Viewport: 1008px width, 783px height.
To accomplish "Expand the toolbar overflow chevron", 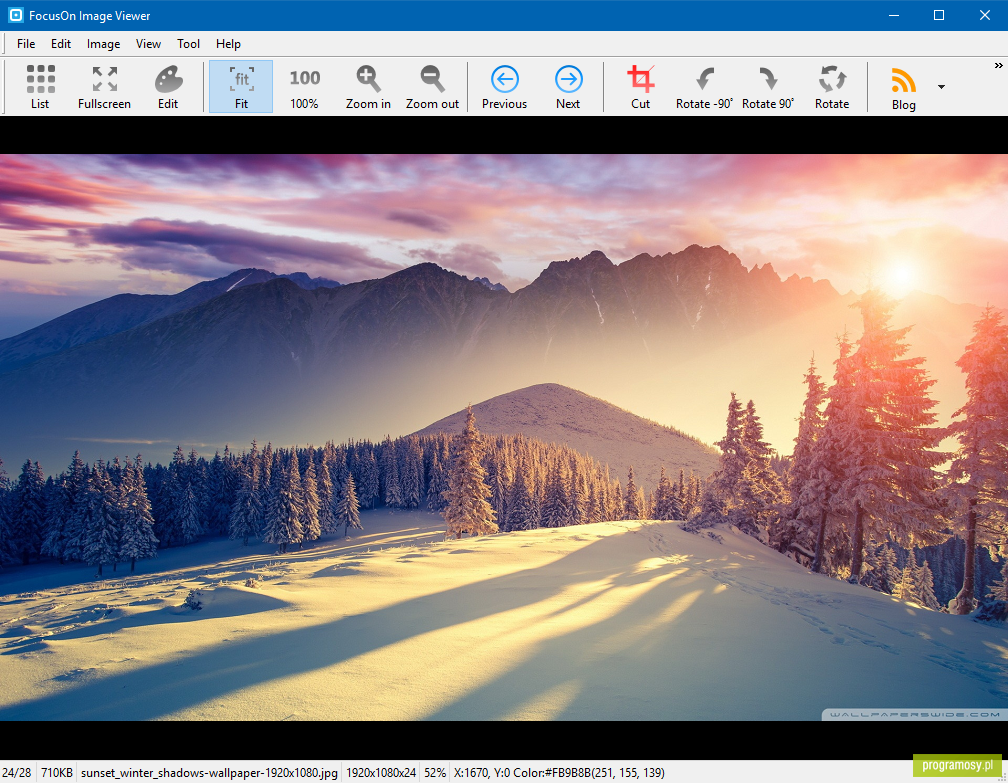I will tap(998, 66).
